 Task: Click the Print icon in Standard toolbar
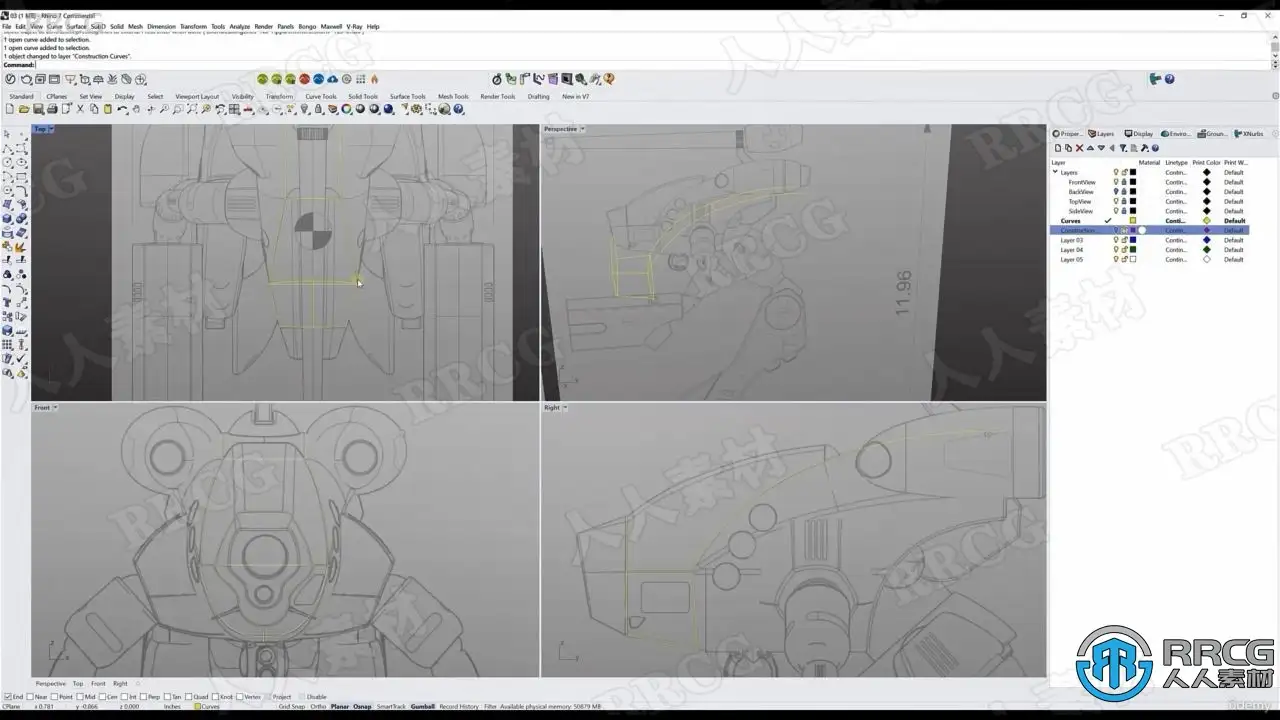point(52,109)
